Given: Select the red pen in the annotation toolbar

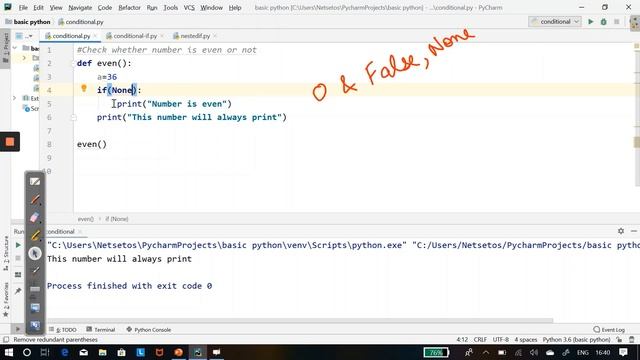Looking at the screenshot, I should point(35,200).
